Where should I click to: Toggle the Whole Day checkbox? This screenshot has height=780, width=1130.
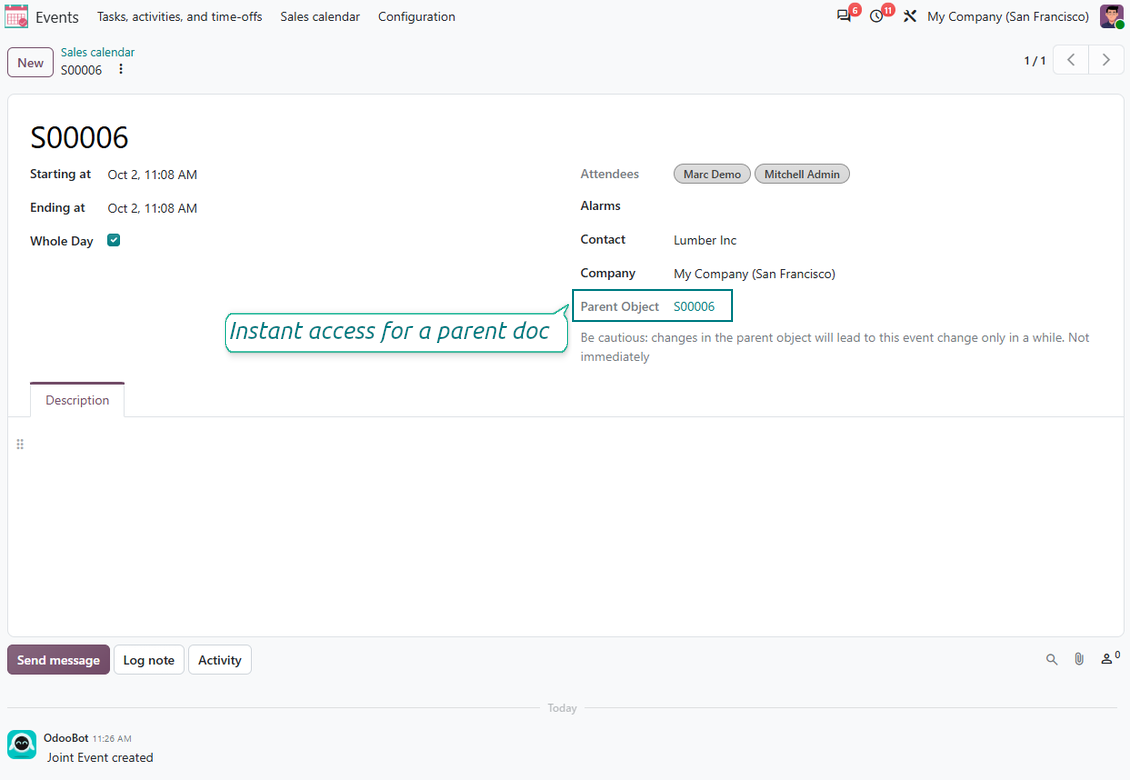[x=114, y=240]
